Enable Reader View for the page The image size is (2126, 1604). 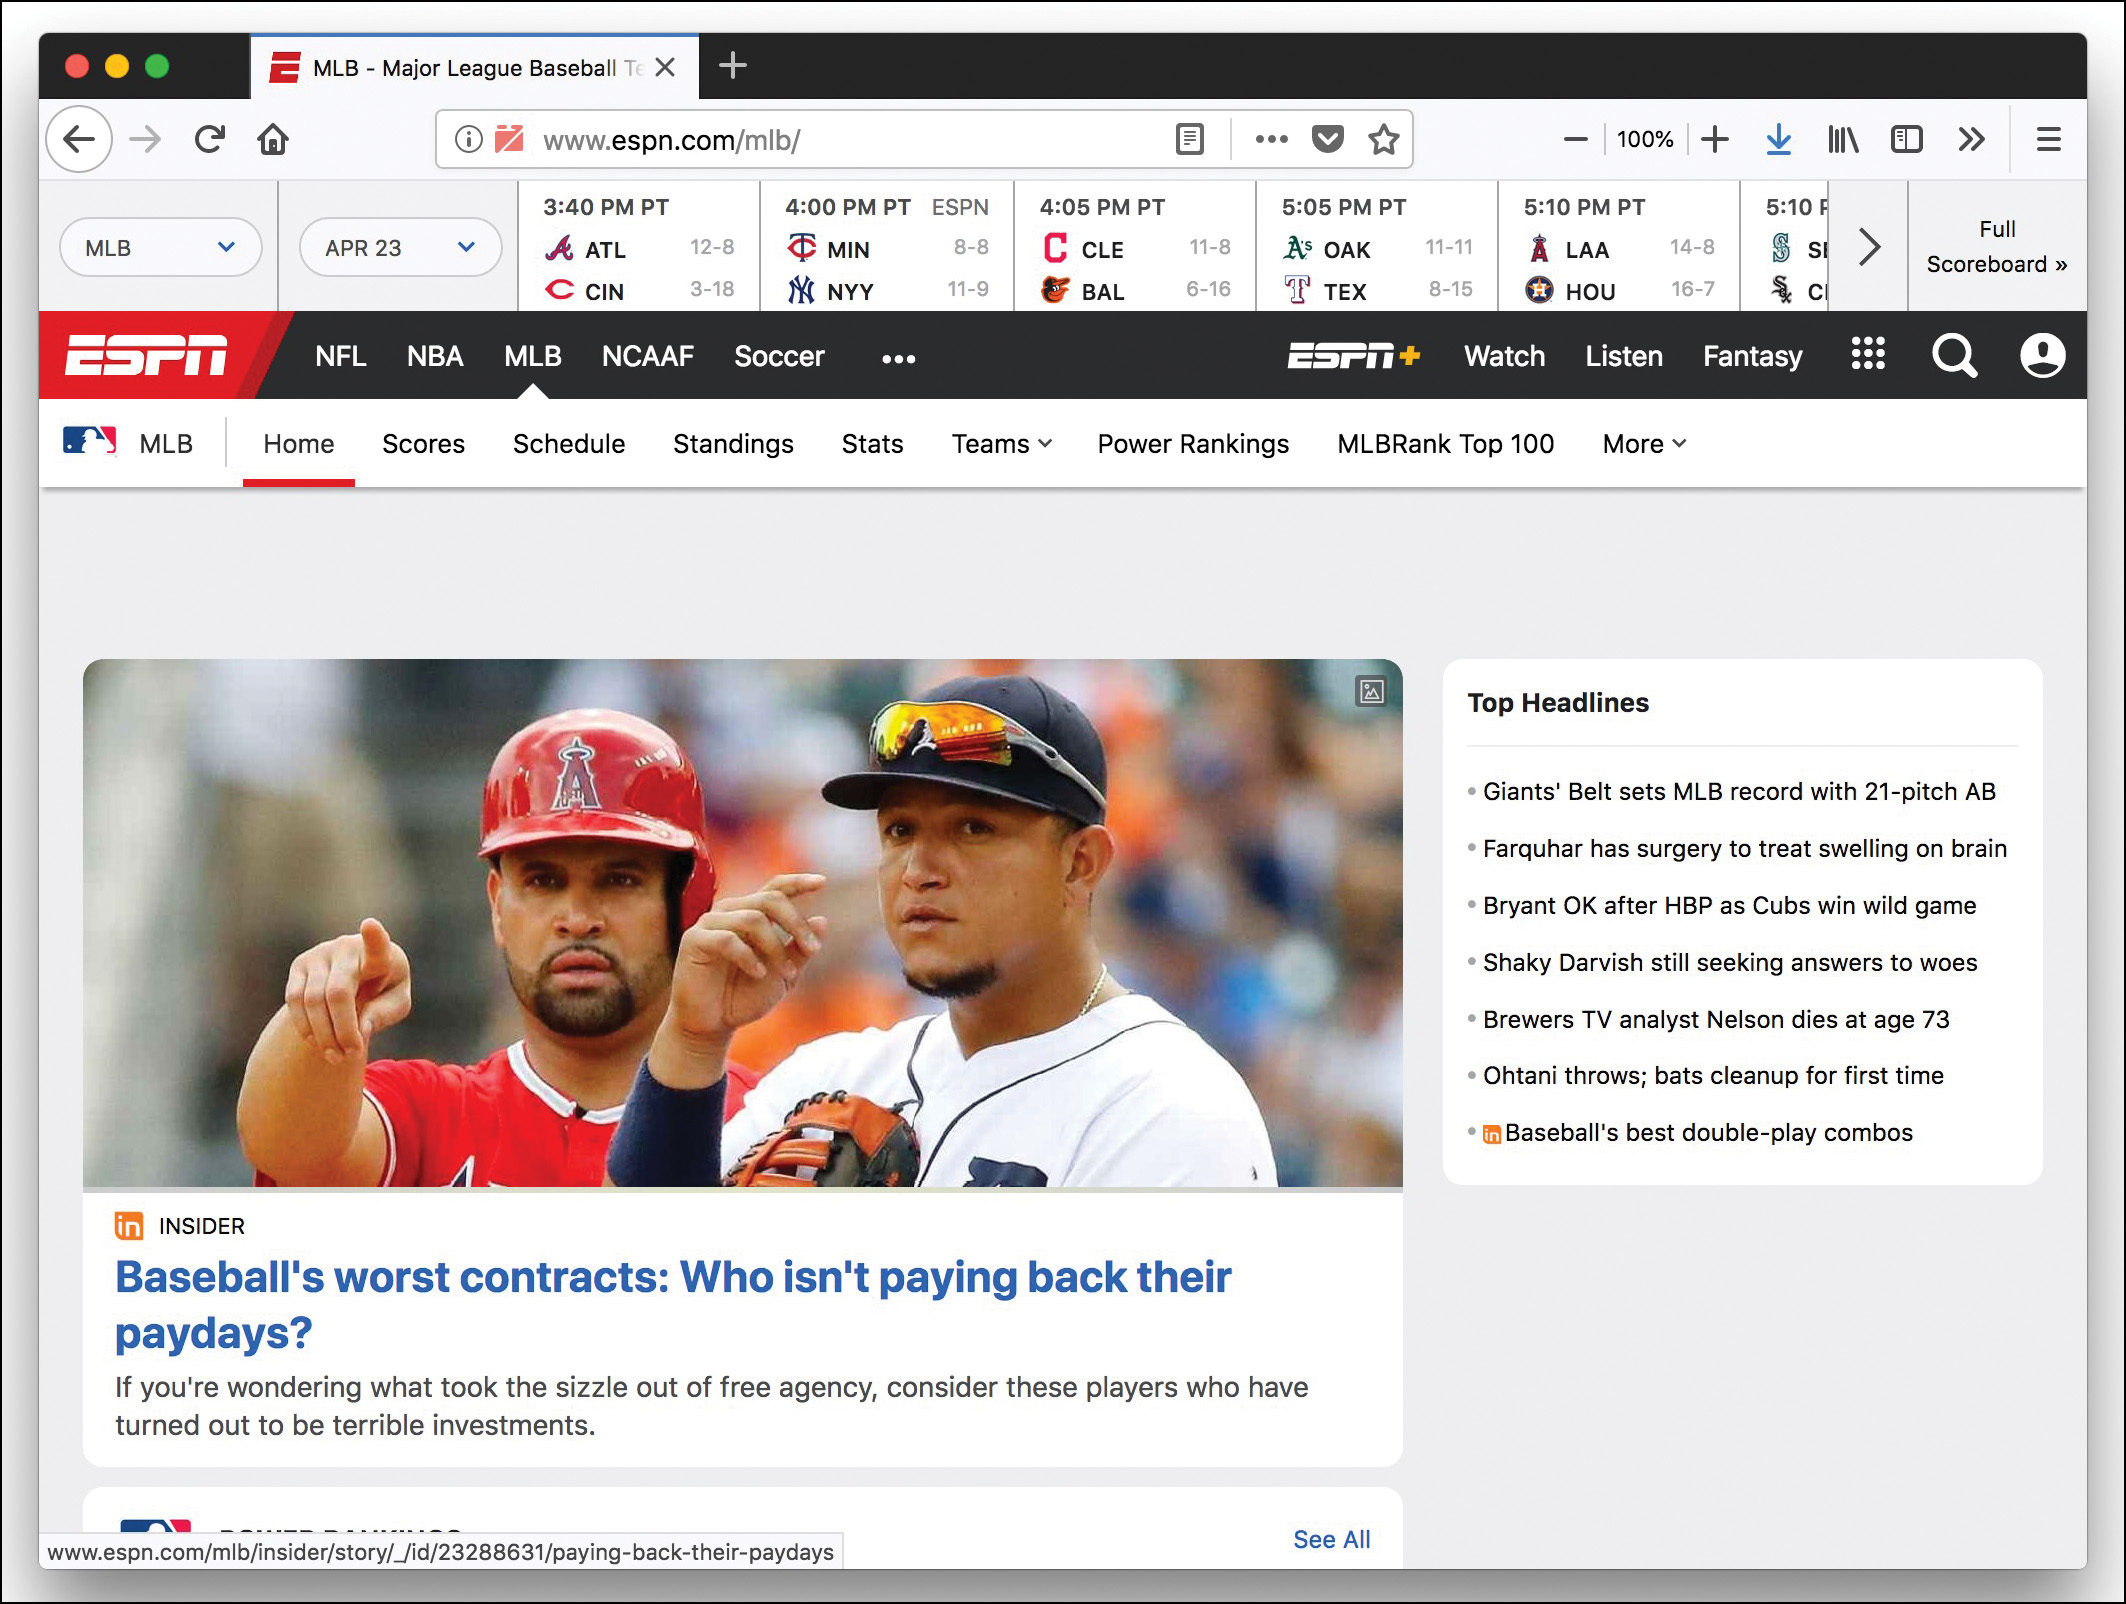(x=1189, y=139)
